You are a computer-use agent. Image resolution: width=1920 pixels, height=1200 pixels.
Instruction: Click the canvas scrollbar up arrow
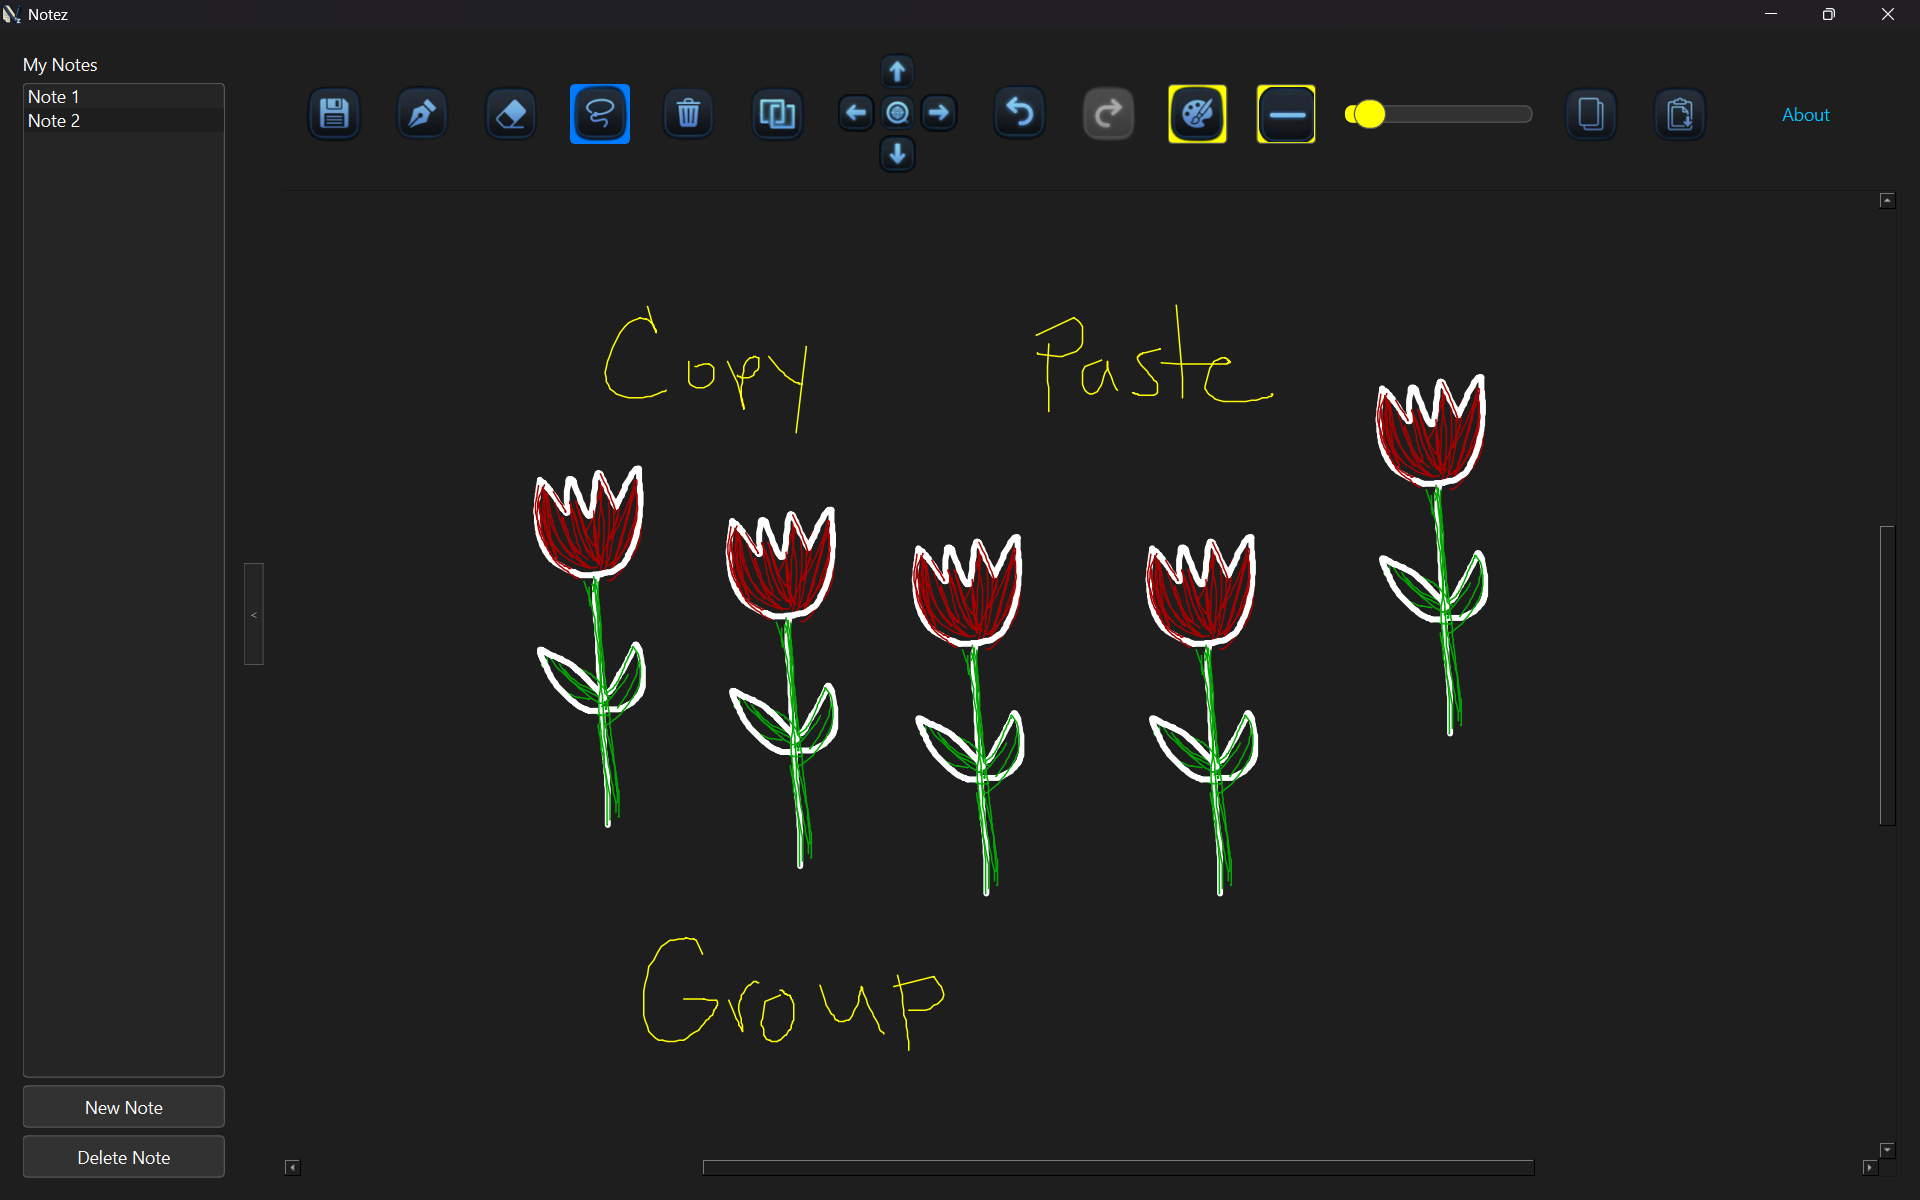(1887, 199)
